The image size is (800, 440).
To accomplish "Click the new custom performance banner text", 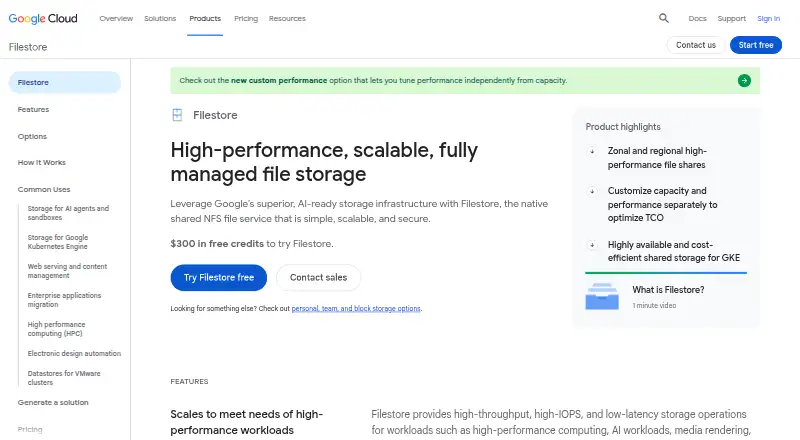I will pyautogui.click(x=279, y=81).
